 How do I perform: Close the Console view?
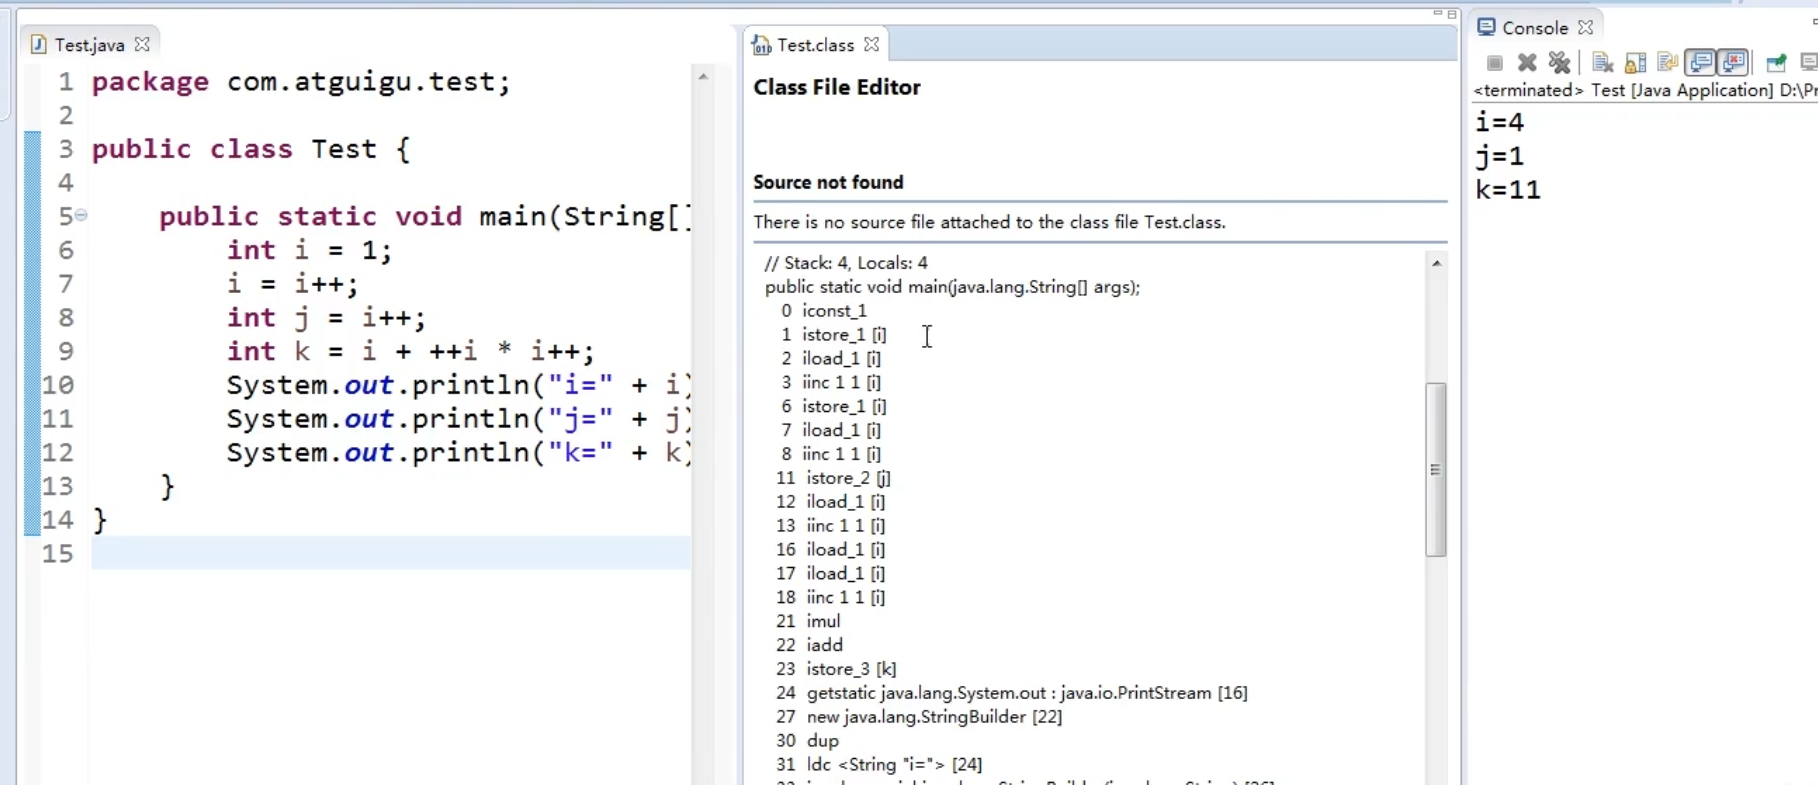[1585, 27]
